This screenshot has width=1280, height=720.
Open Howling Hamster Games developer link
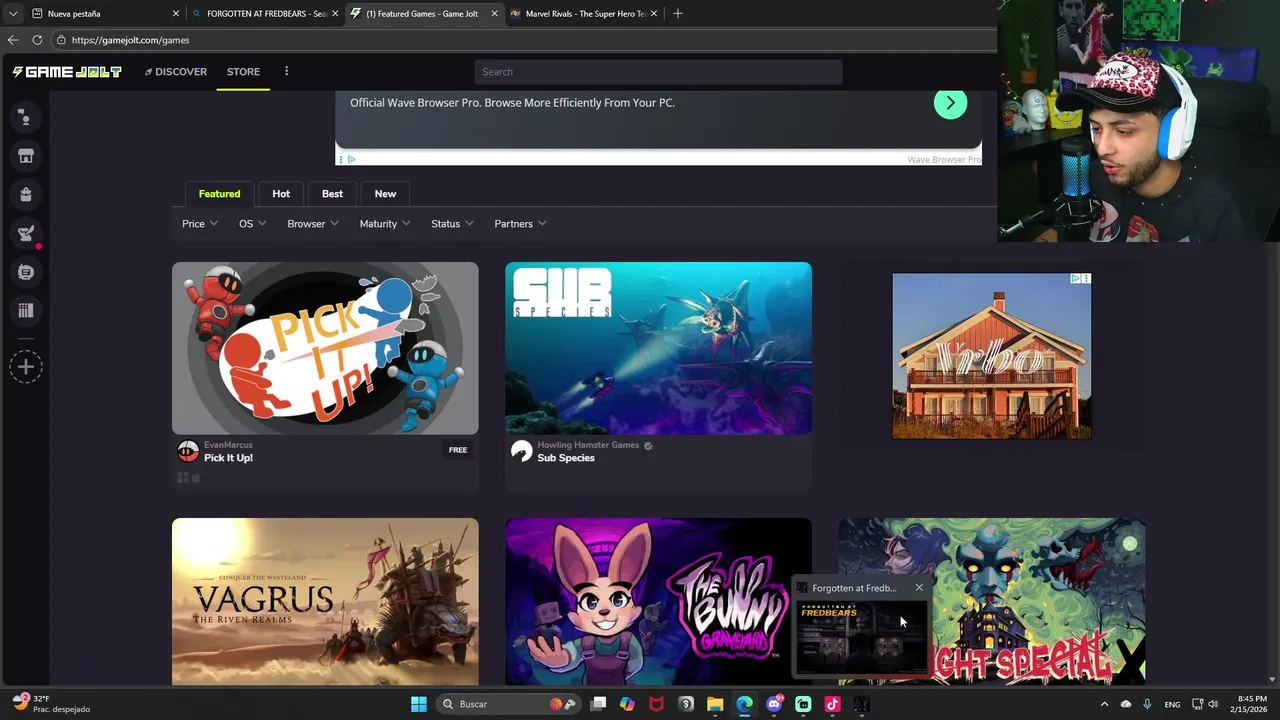(588, 445)
